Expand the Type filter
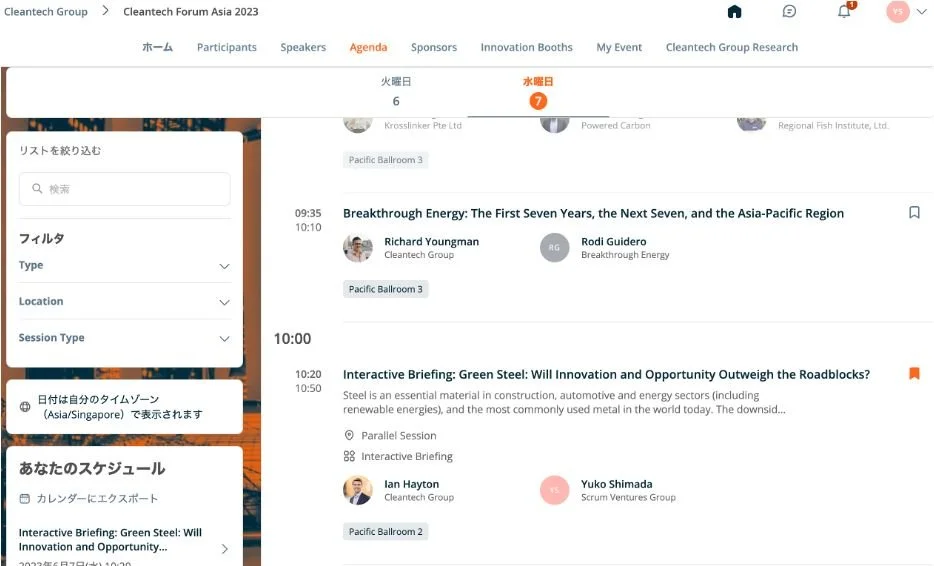The width and height of the screenshot is (934, 566). [x=124, y=265]
